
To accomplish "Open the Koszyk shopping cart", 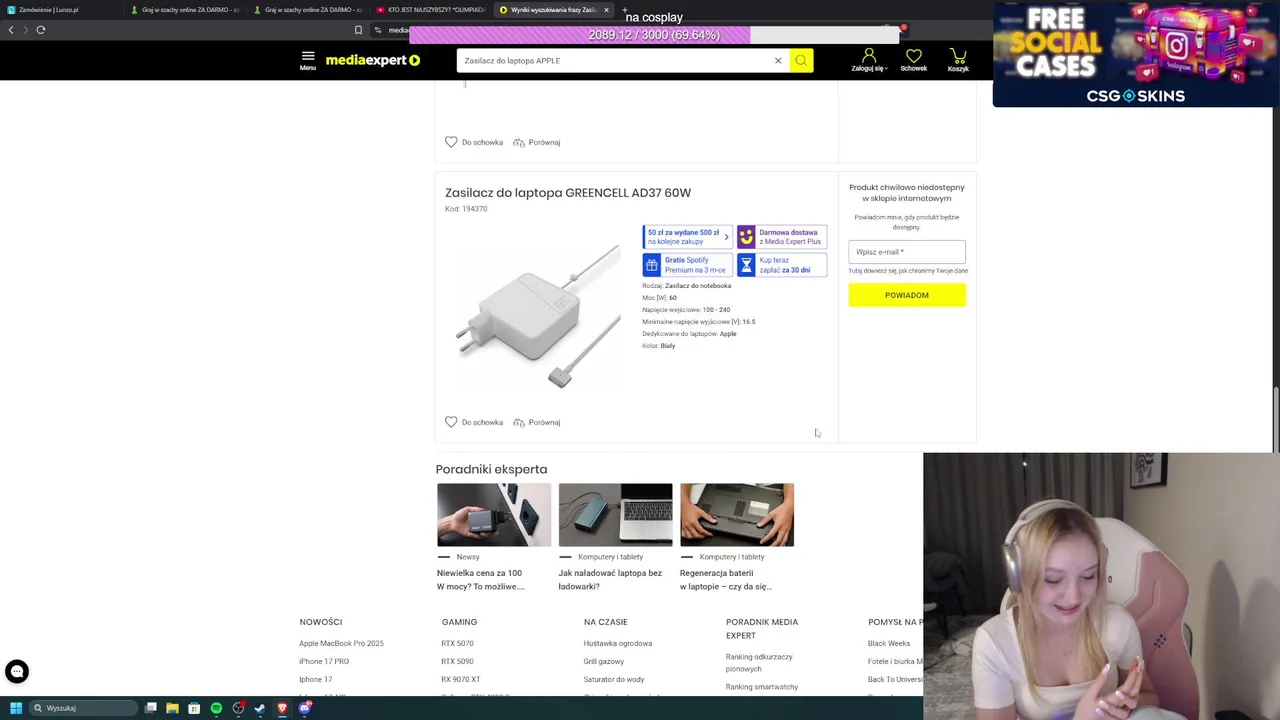I will point(958,61).
